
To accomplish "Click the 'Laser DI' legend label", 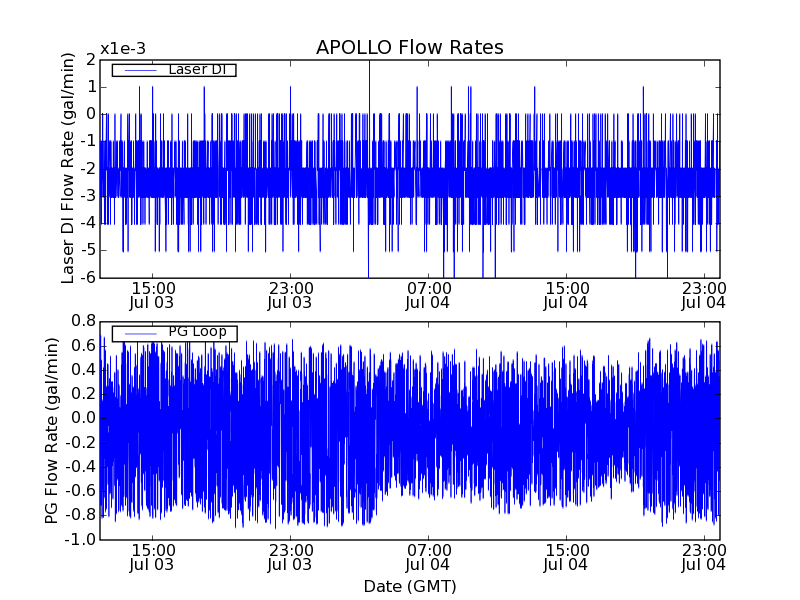I will pos(197,69).
